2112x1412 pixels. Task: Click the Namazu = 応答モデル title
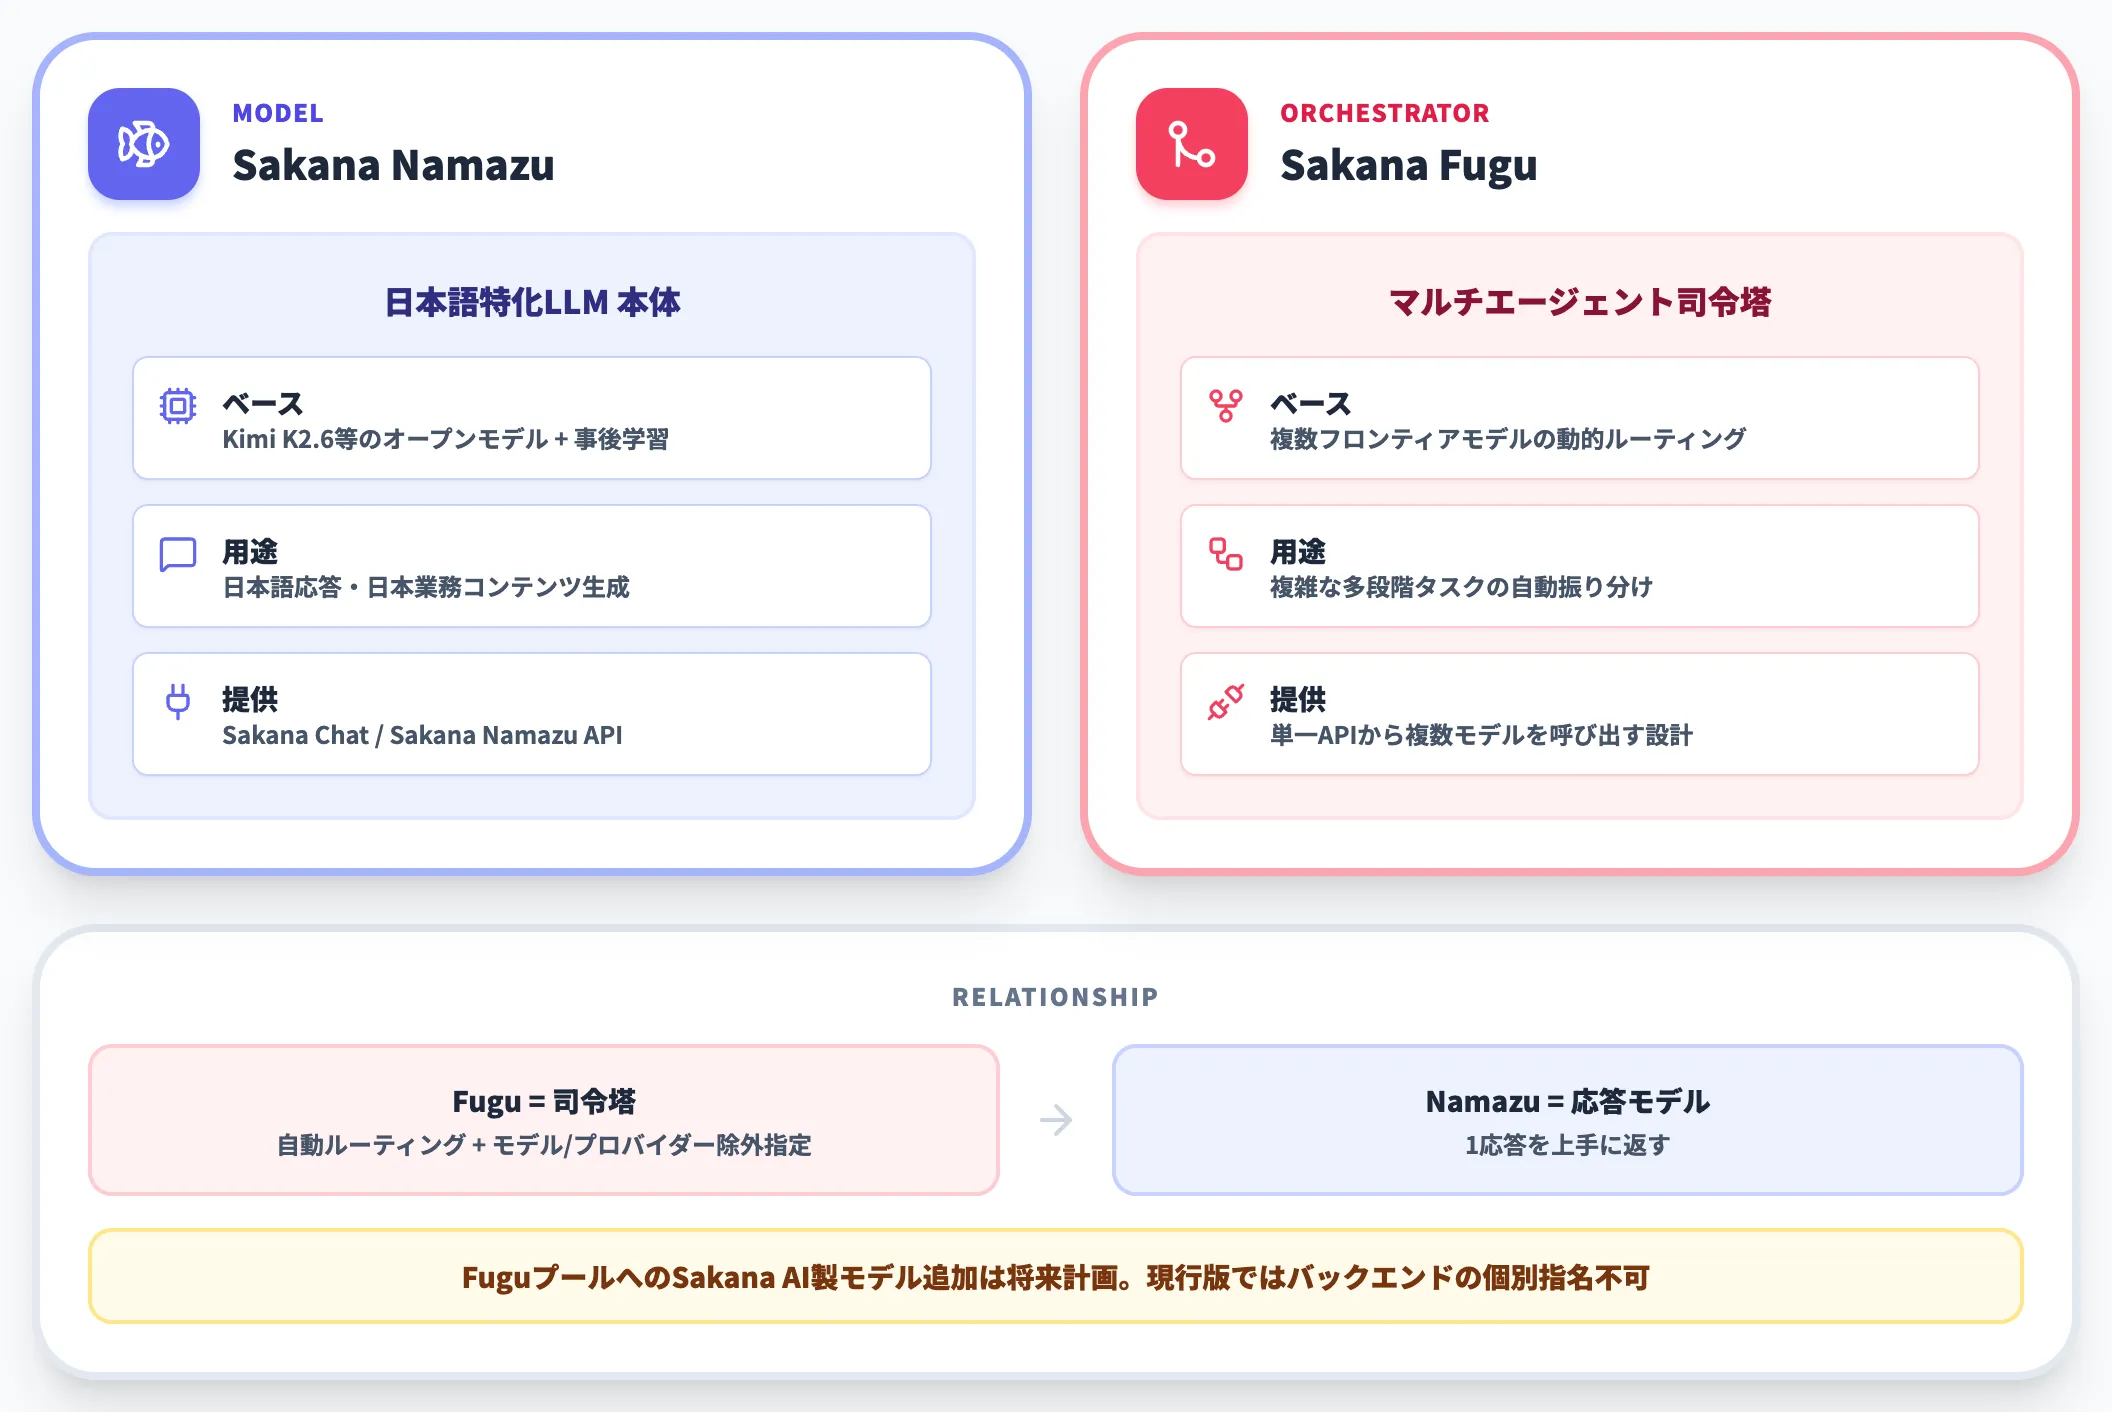click(1568, 1101)
